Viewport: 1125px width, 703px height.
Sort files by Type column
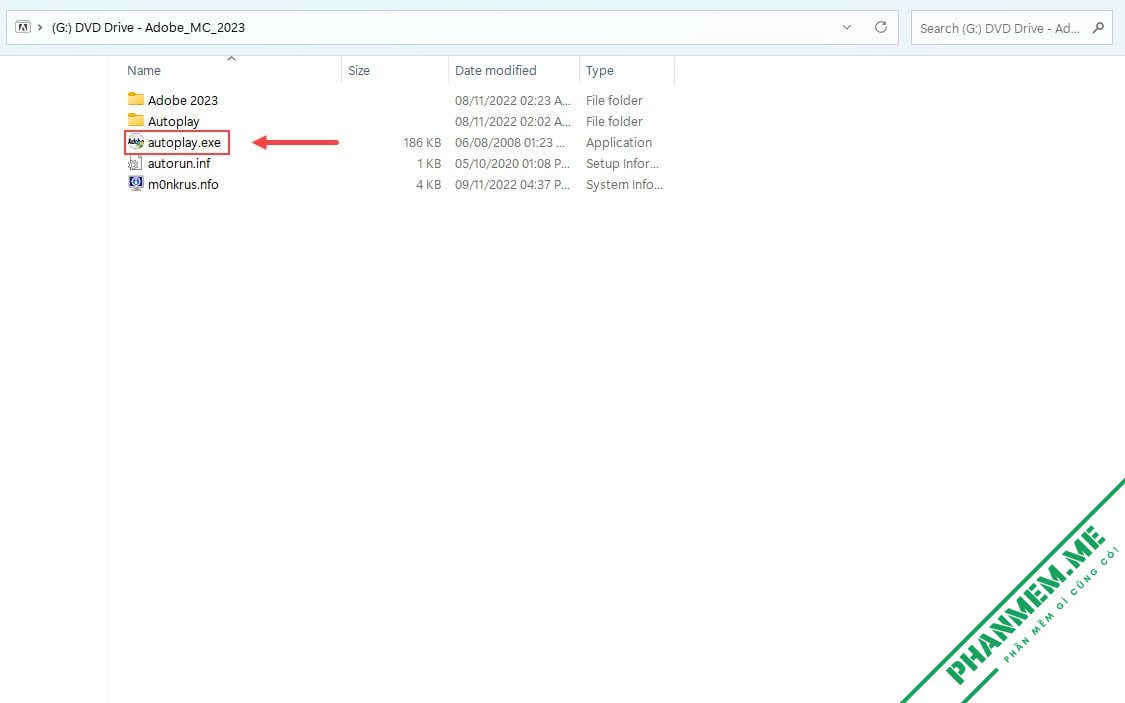(599, 70)
